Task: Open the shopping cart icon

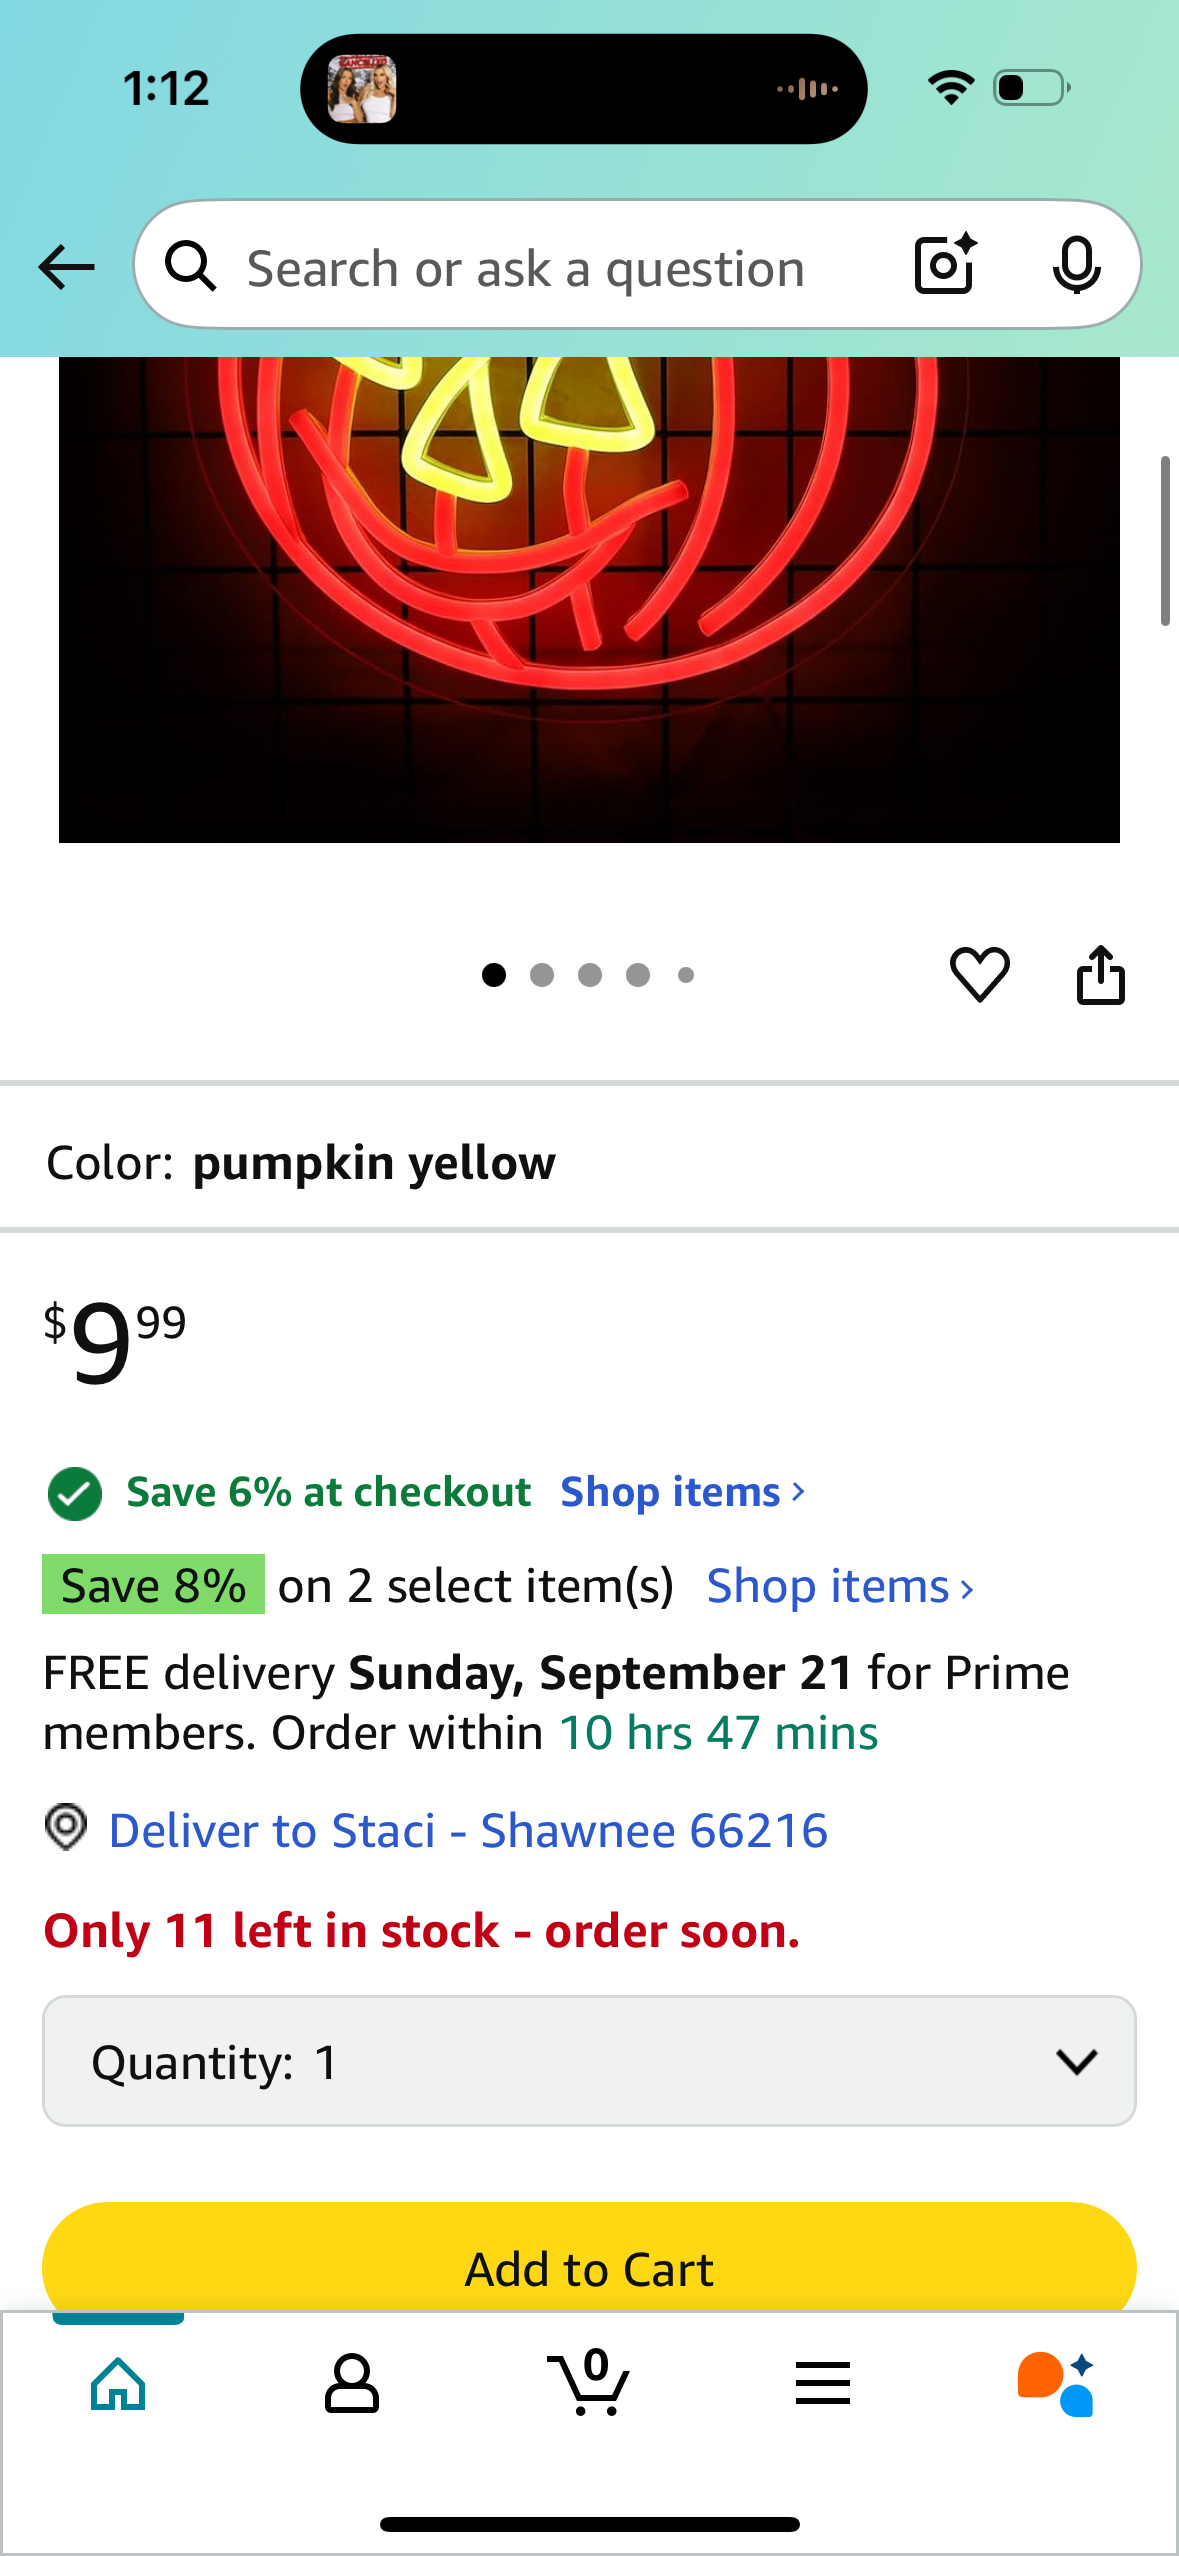Action: [589, 2384]
